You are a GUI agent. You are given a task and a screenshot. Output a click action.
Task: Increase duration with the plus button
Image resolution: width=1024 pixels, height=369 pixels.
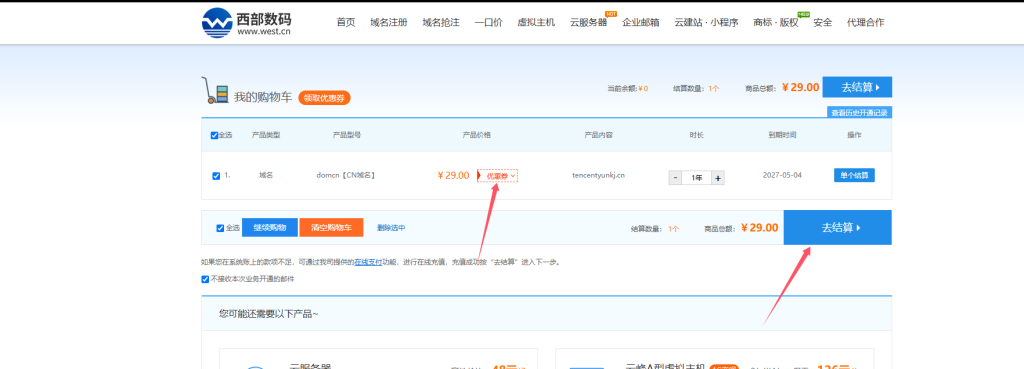pyautogui.click(x=718, y=178)
